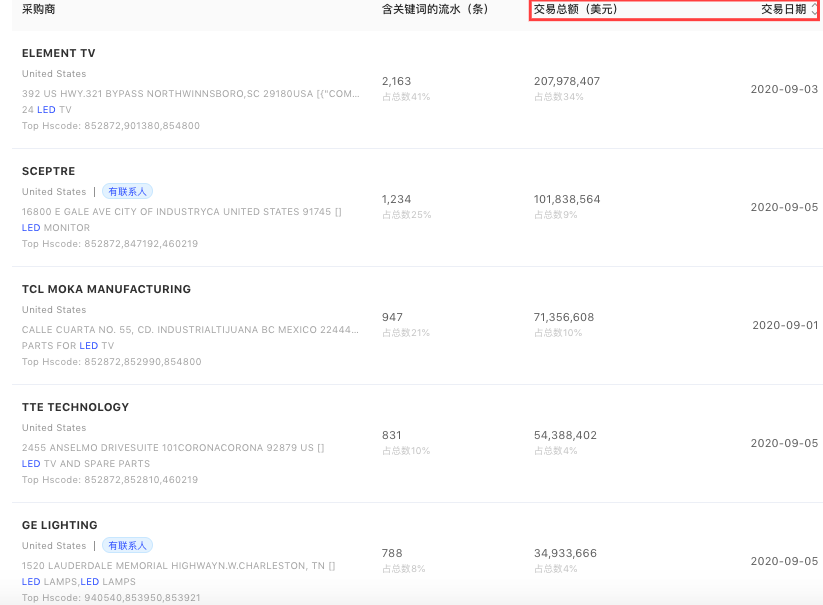Image resolution: width=823 pixels, height=605 pixels.
Task: Click SCEPTRE's 101,838,564 total amount
Action: (x=567, y=199)
